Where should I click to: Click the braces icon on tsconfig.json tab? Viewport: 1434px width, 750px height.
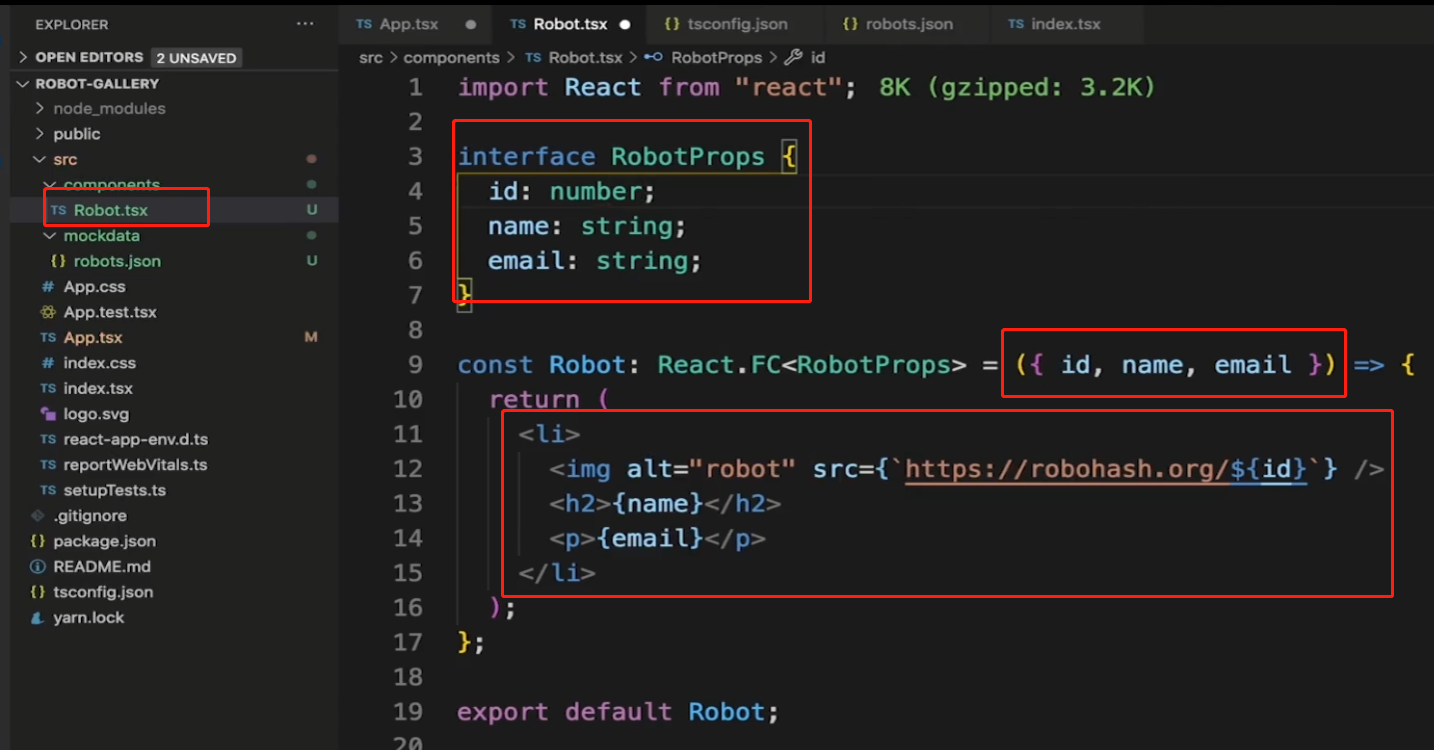click(672, 24)
